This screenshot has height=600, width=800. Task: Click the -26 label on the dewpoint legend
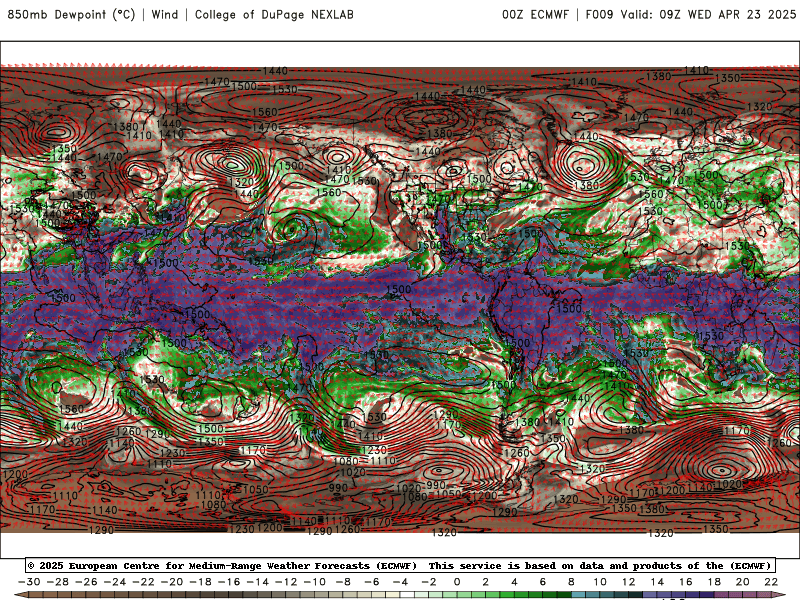(86, 582)
